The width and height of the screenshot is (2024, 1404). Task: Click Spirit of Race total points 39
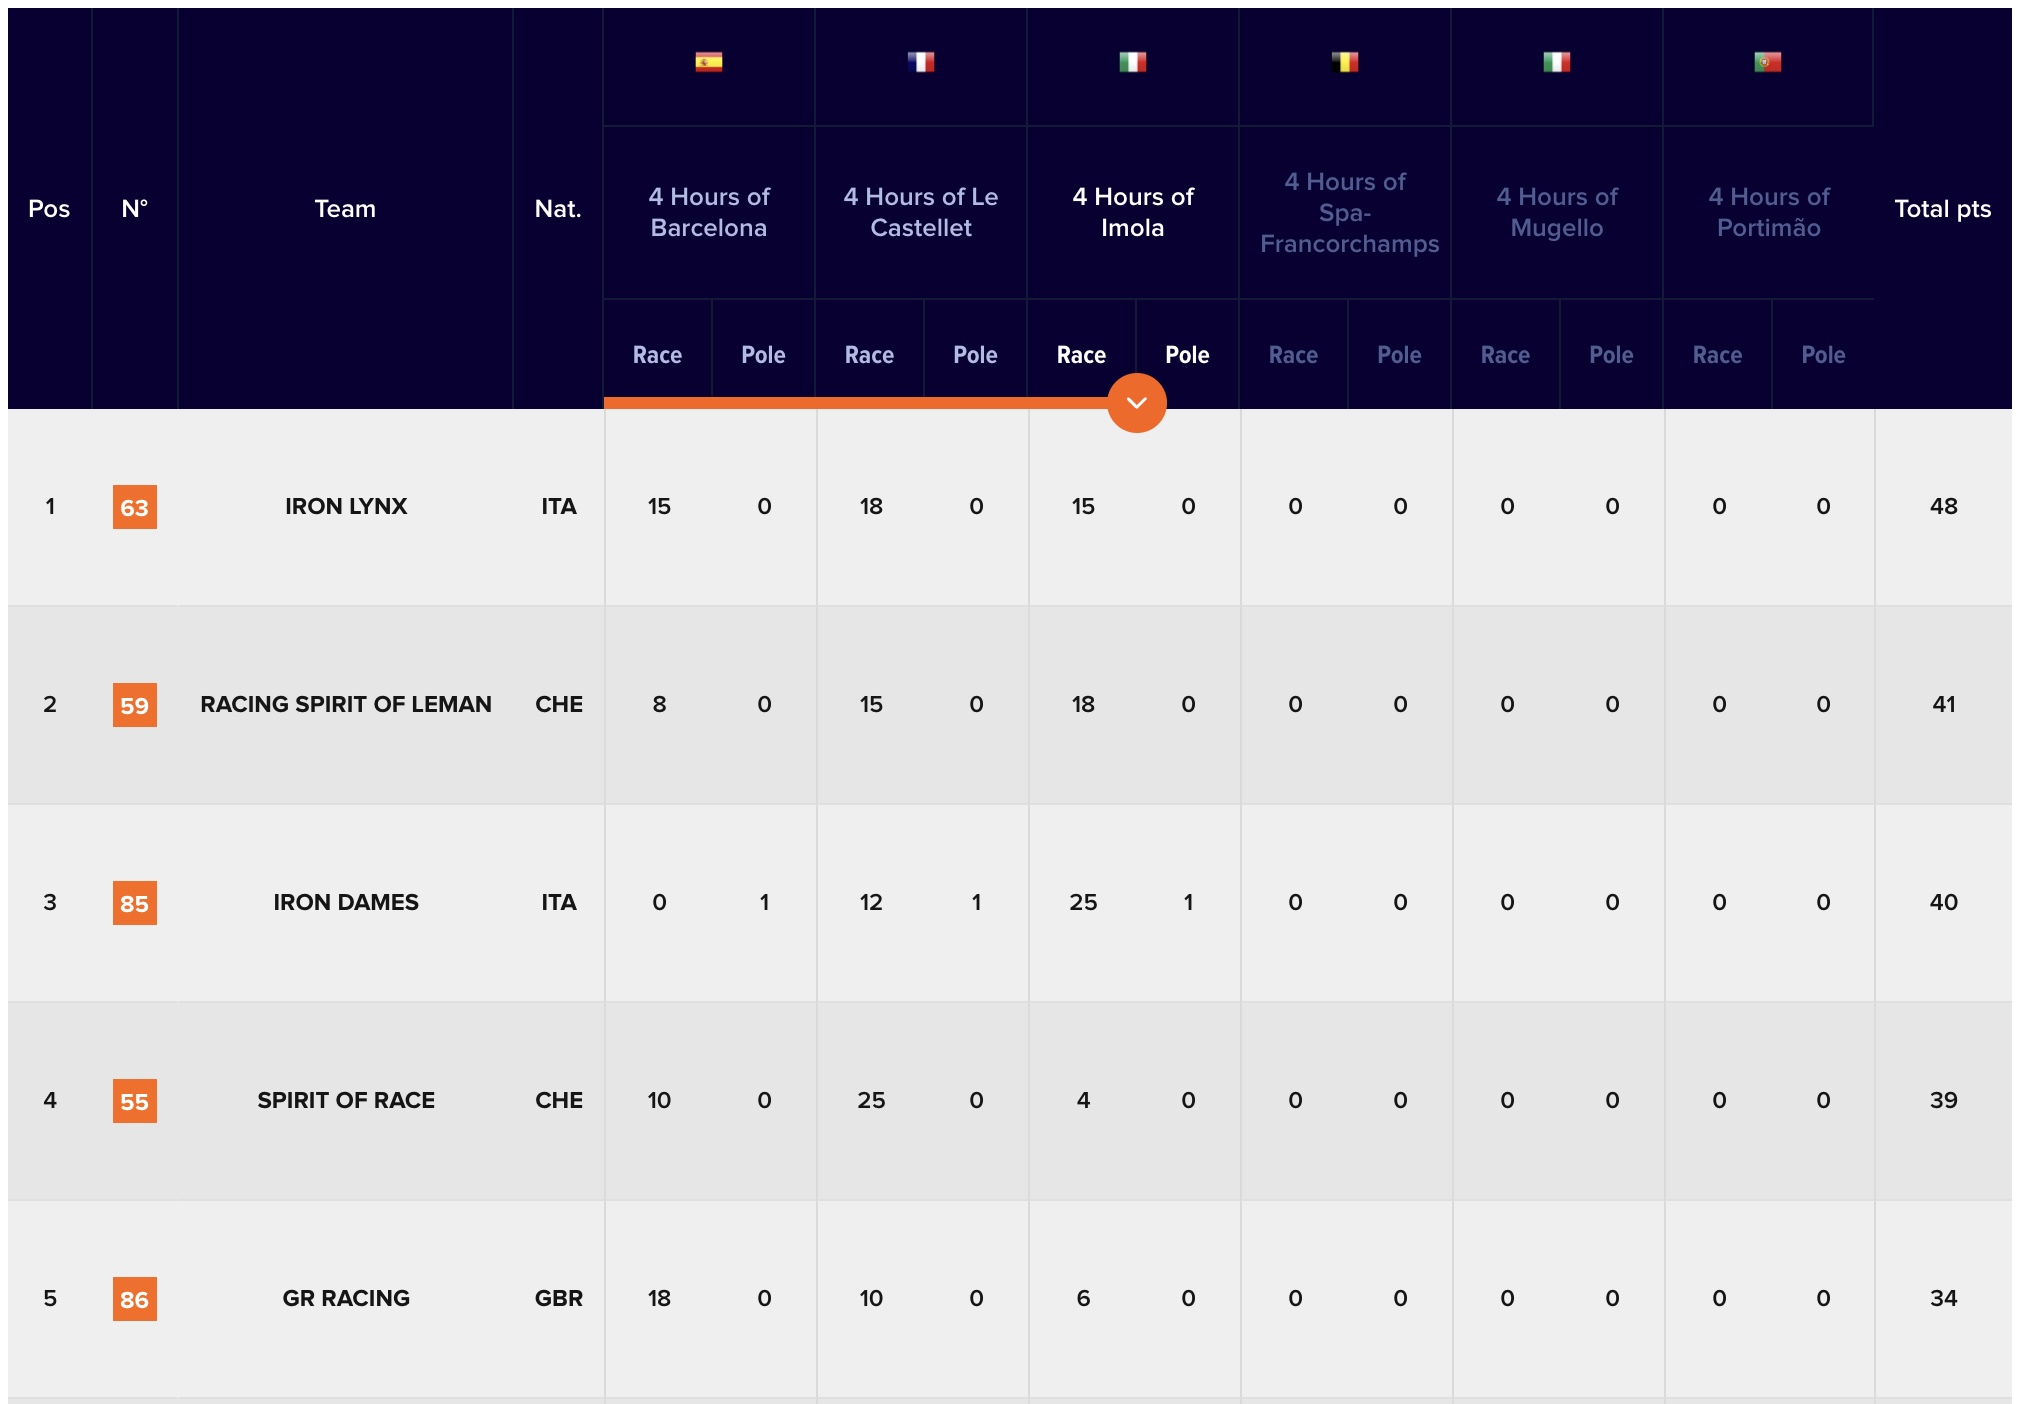(1944, 1100)
